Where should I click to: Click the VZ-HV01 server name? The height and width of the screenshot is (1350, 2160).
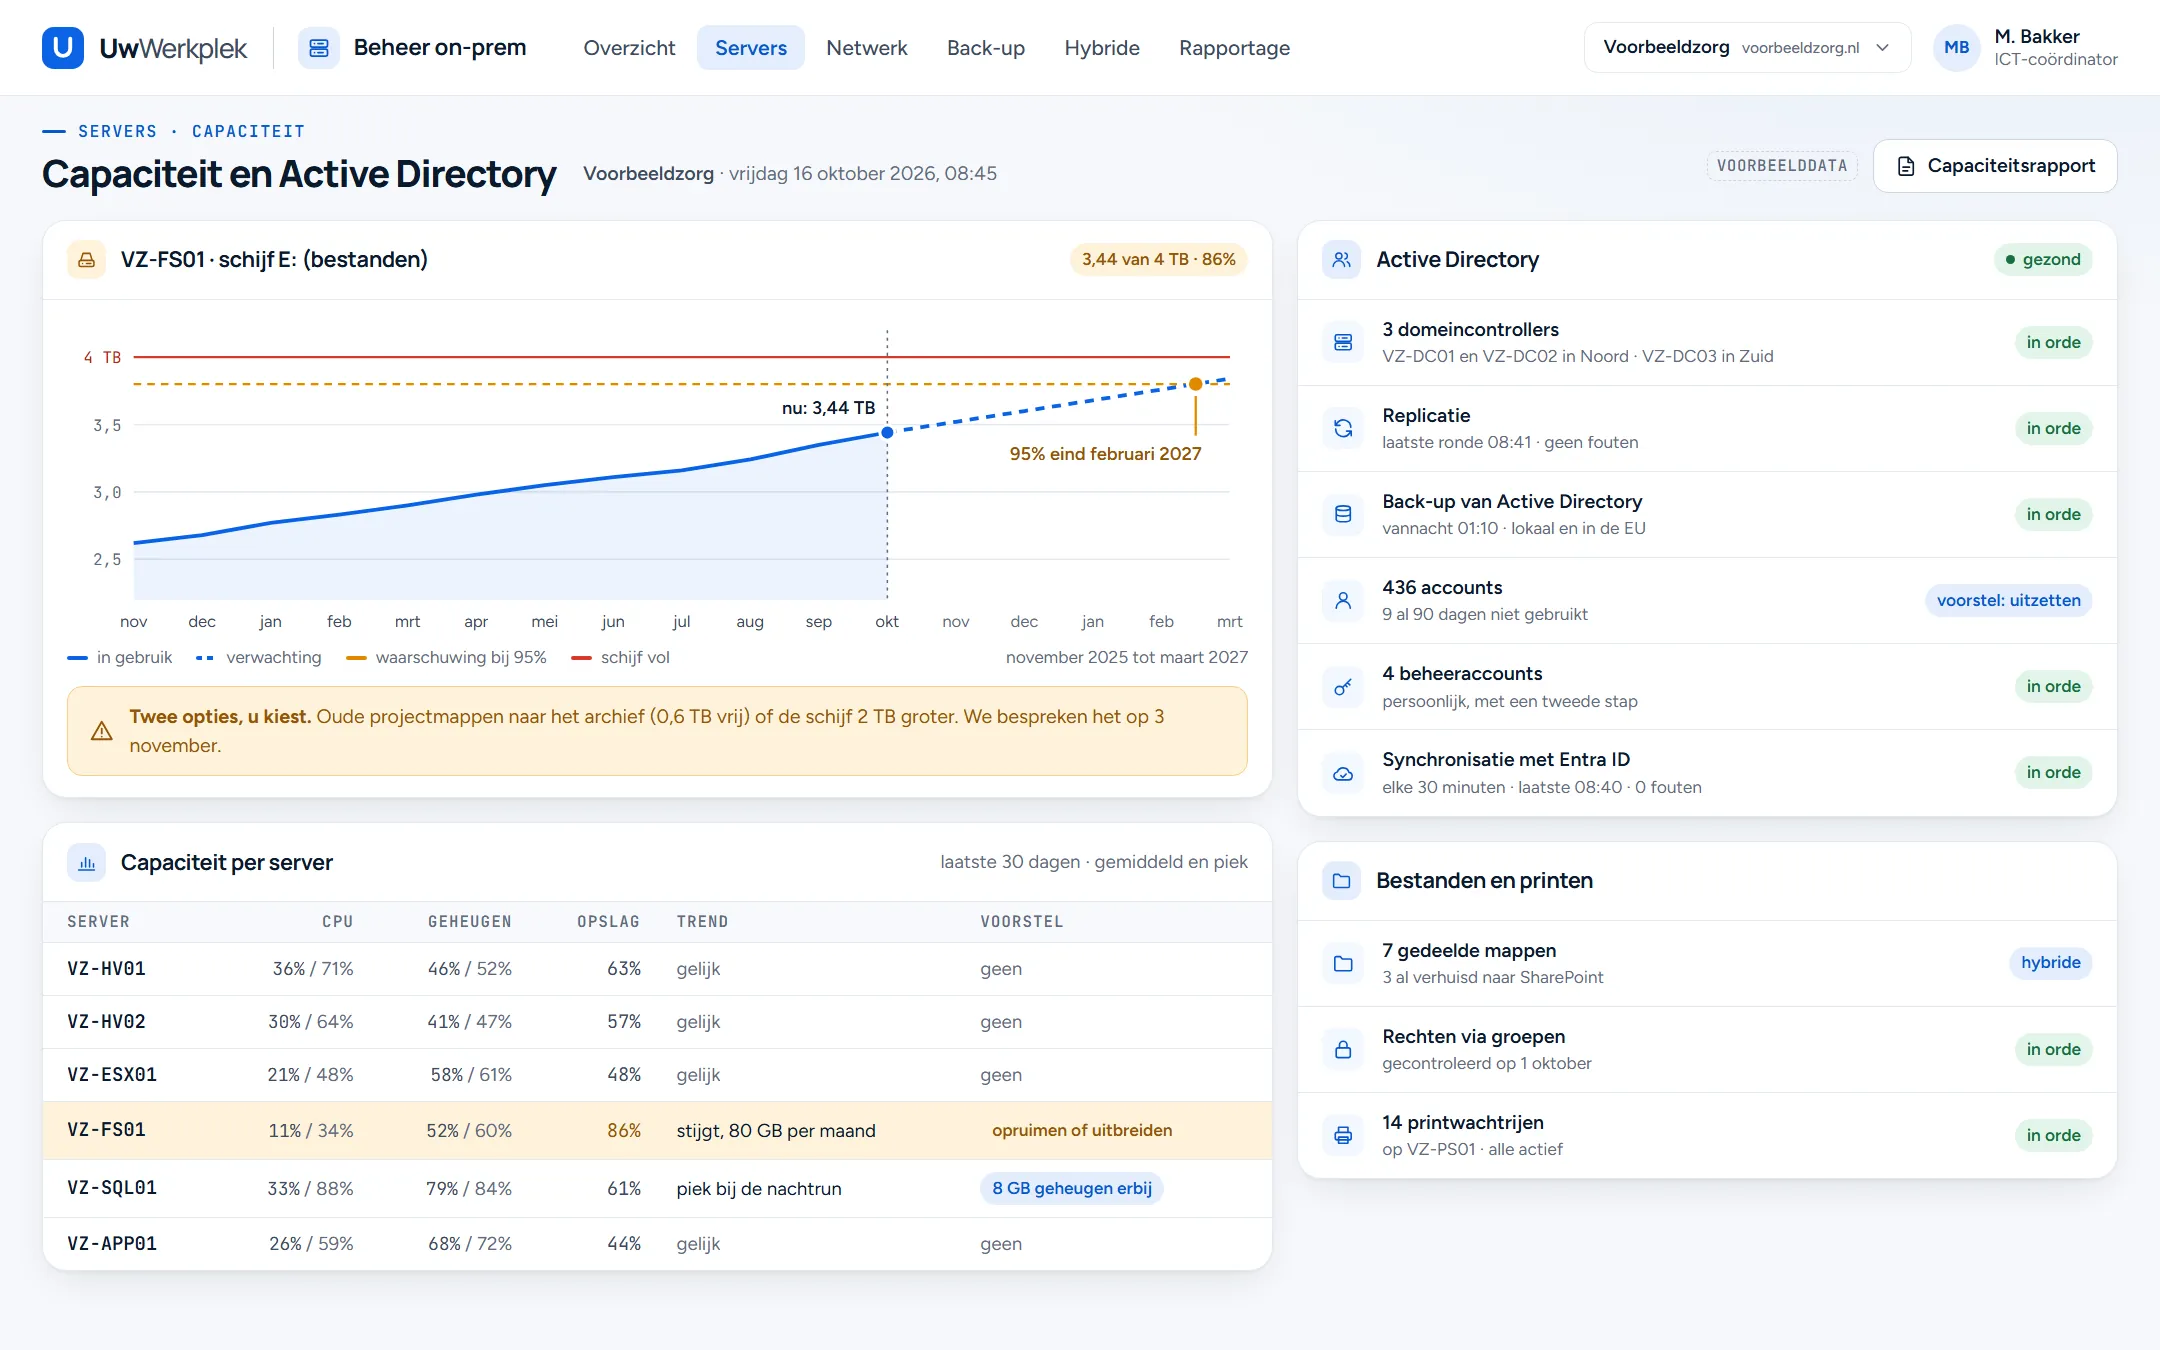pyautogui.click(x=106, y=968)
